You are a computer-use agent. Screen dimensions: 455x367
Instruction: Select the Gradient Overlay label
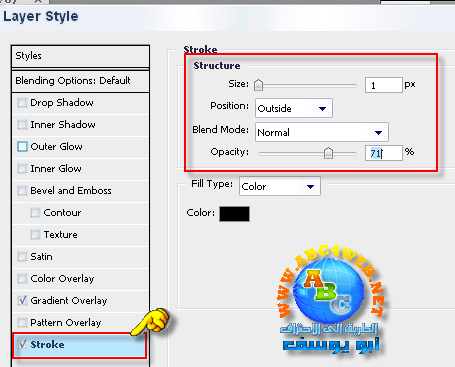[69, 301]
